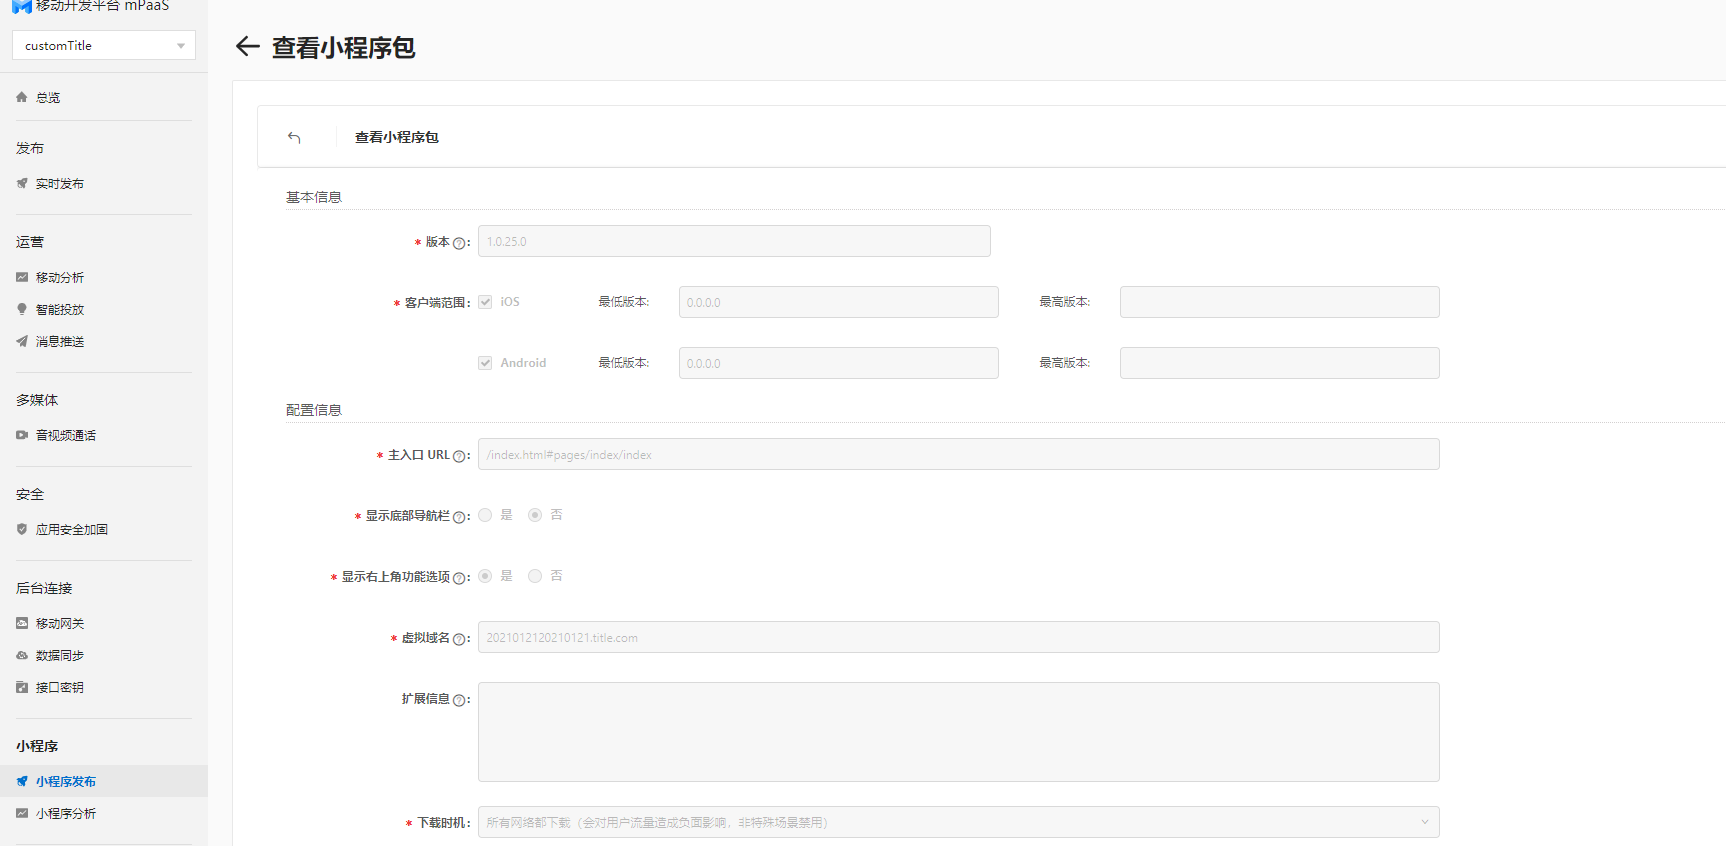Toggle the iOS checkbox
1726x846 pixels.
click(485, 302)
